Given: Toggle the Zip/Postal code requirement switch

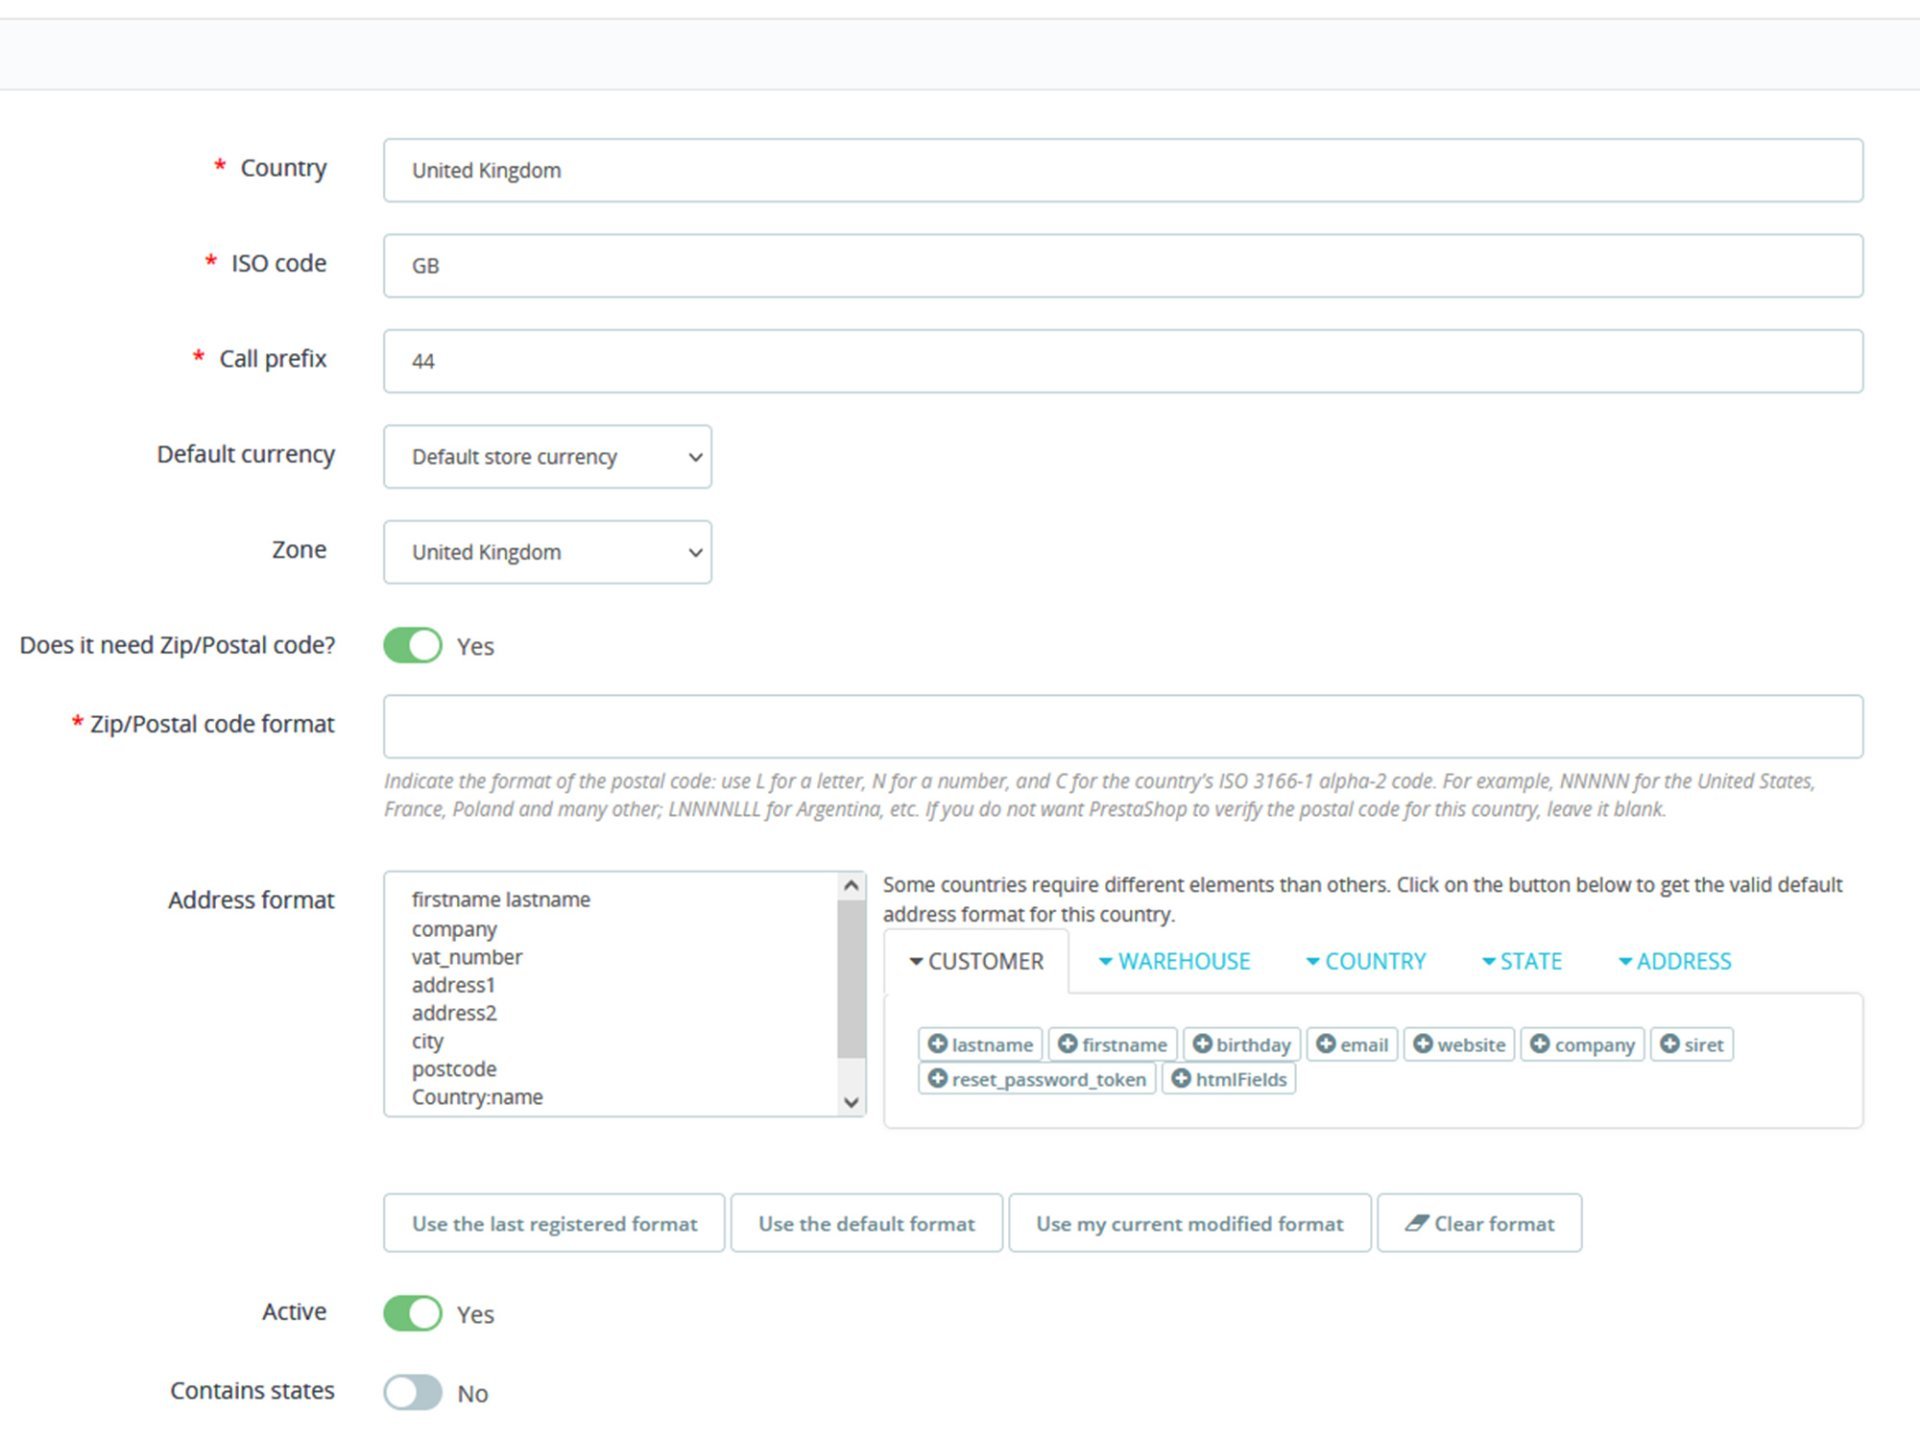Looking at the screenshot, I should (x=412, y=645).
